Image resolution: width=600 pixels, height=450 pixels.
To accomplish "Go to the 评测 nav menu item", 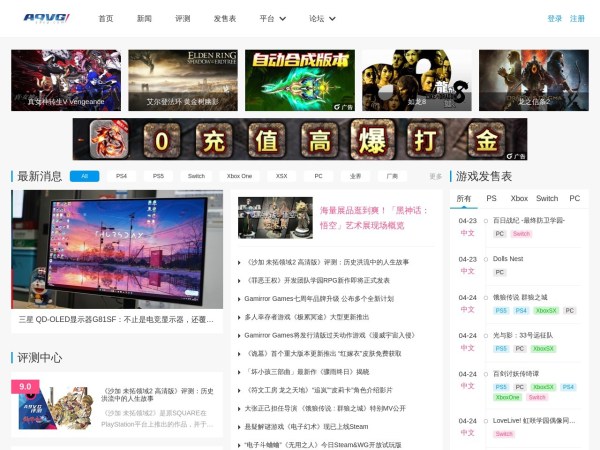I will 182,18.
